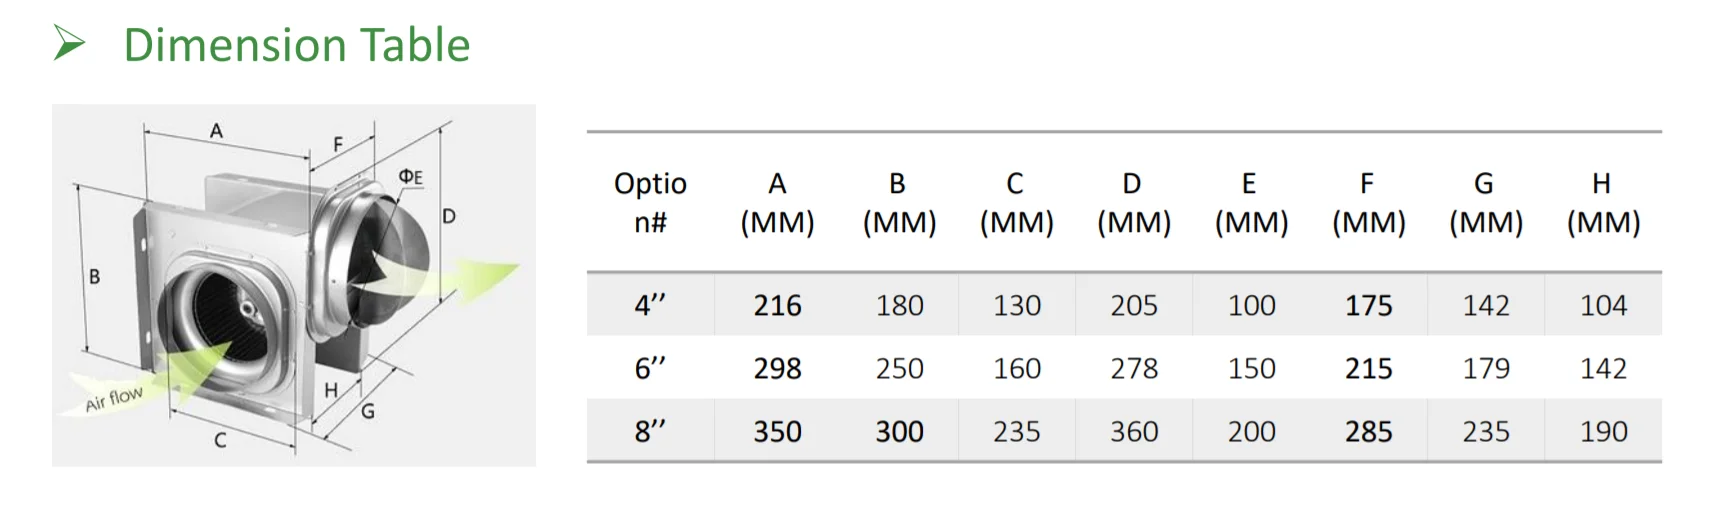The width and height of the screenshot is (1721, 515).
Task: Select the A (MM) column header
Action: [777, 202]
